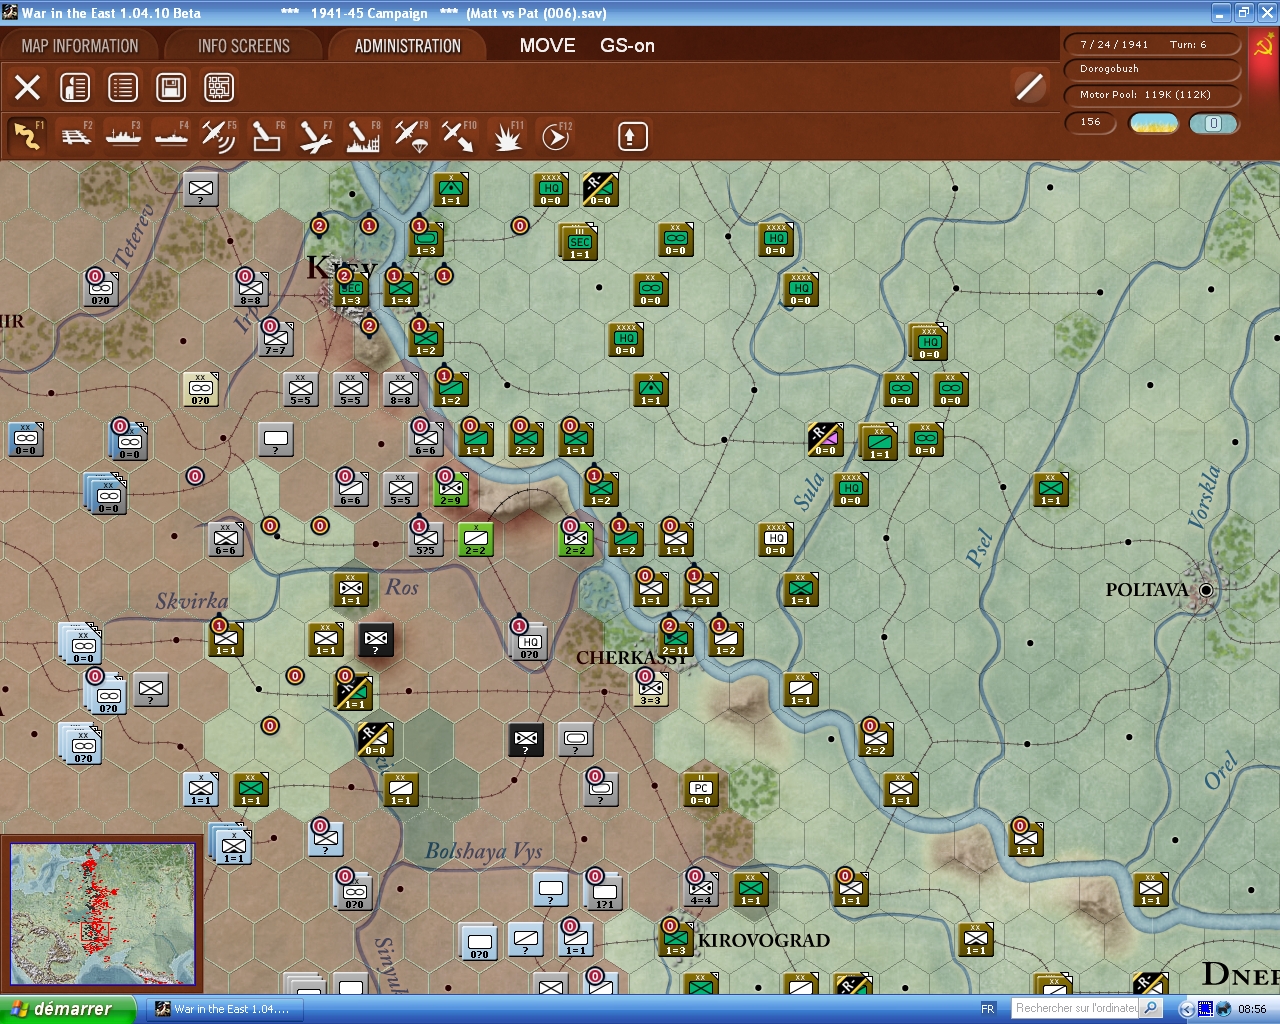Select the 4=4 unit near Kirovograd
The image size is (1280, 1024).
pos(700,889)
